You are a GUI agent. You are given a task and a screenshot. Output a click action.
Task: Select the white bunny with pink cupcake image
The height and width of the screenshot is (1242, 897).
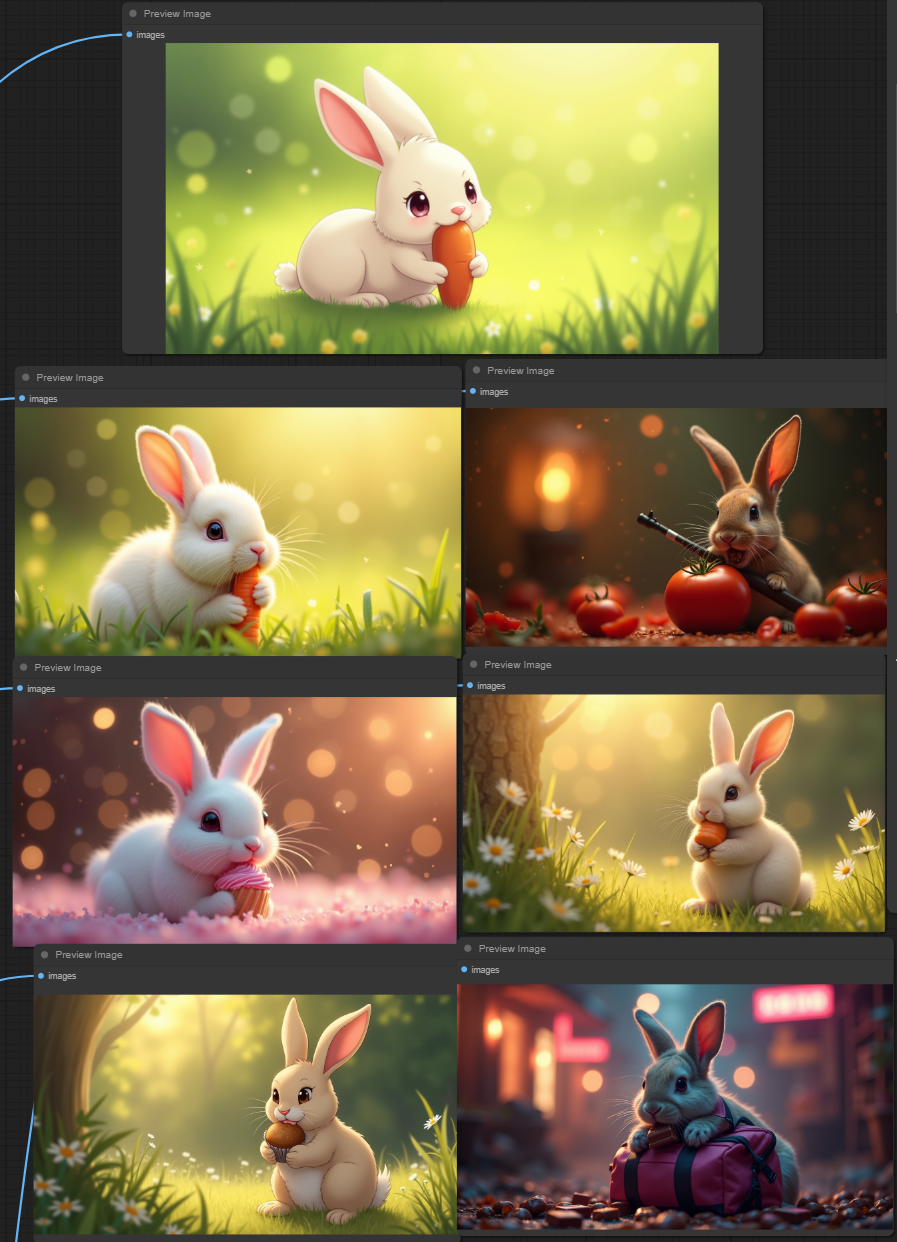[x=234, y=821]
